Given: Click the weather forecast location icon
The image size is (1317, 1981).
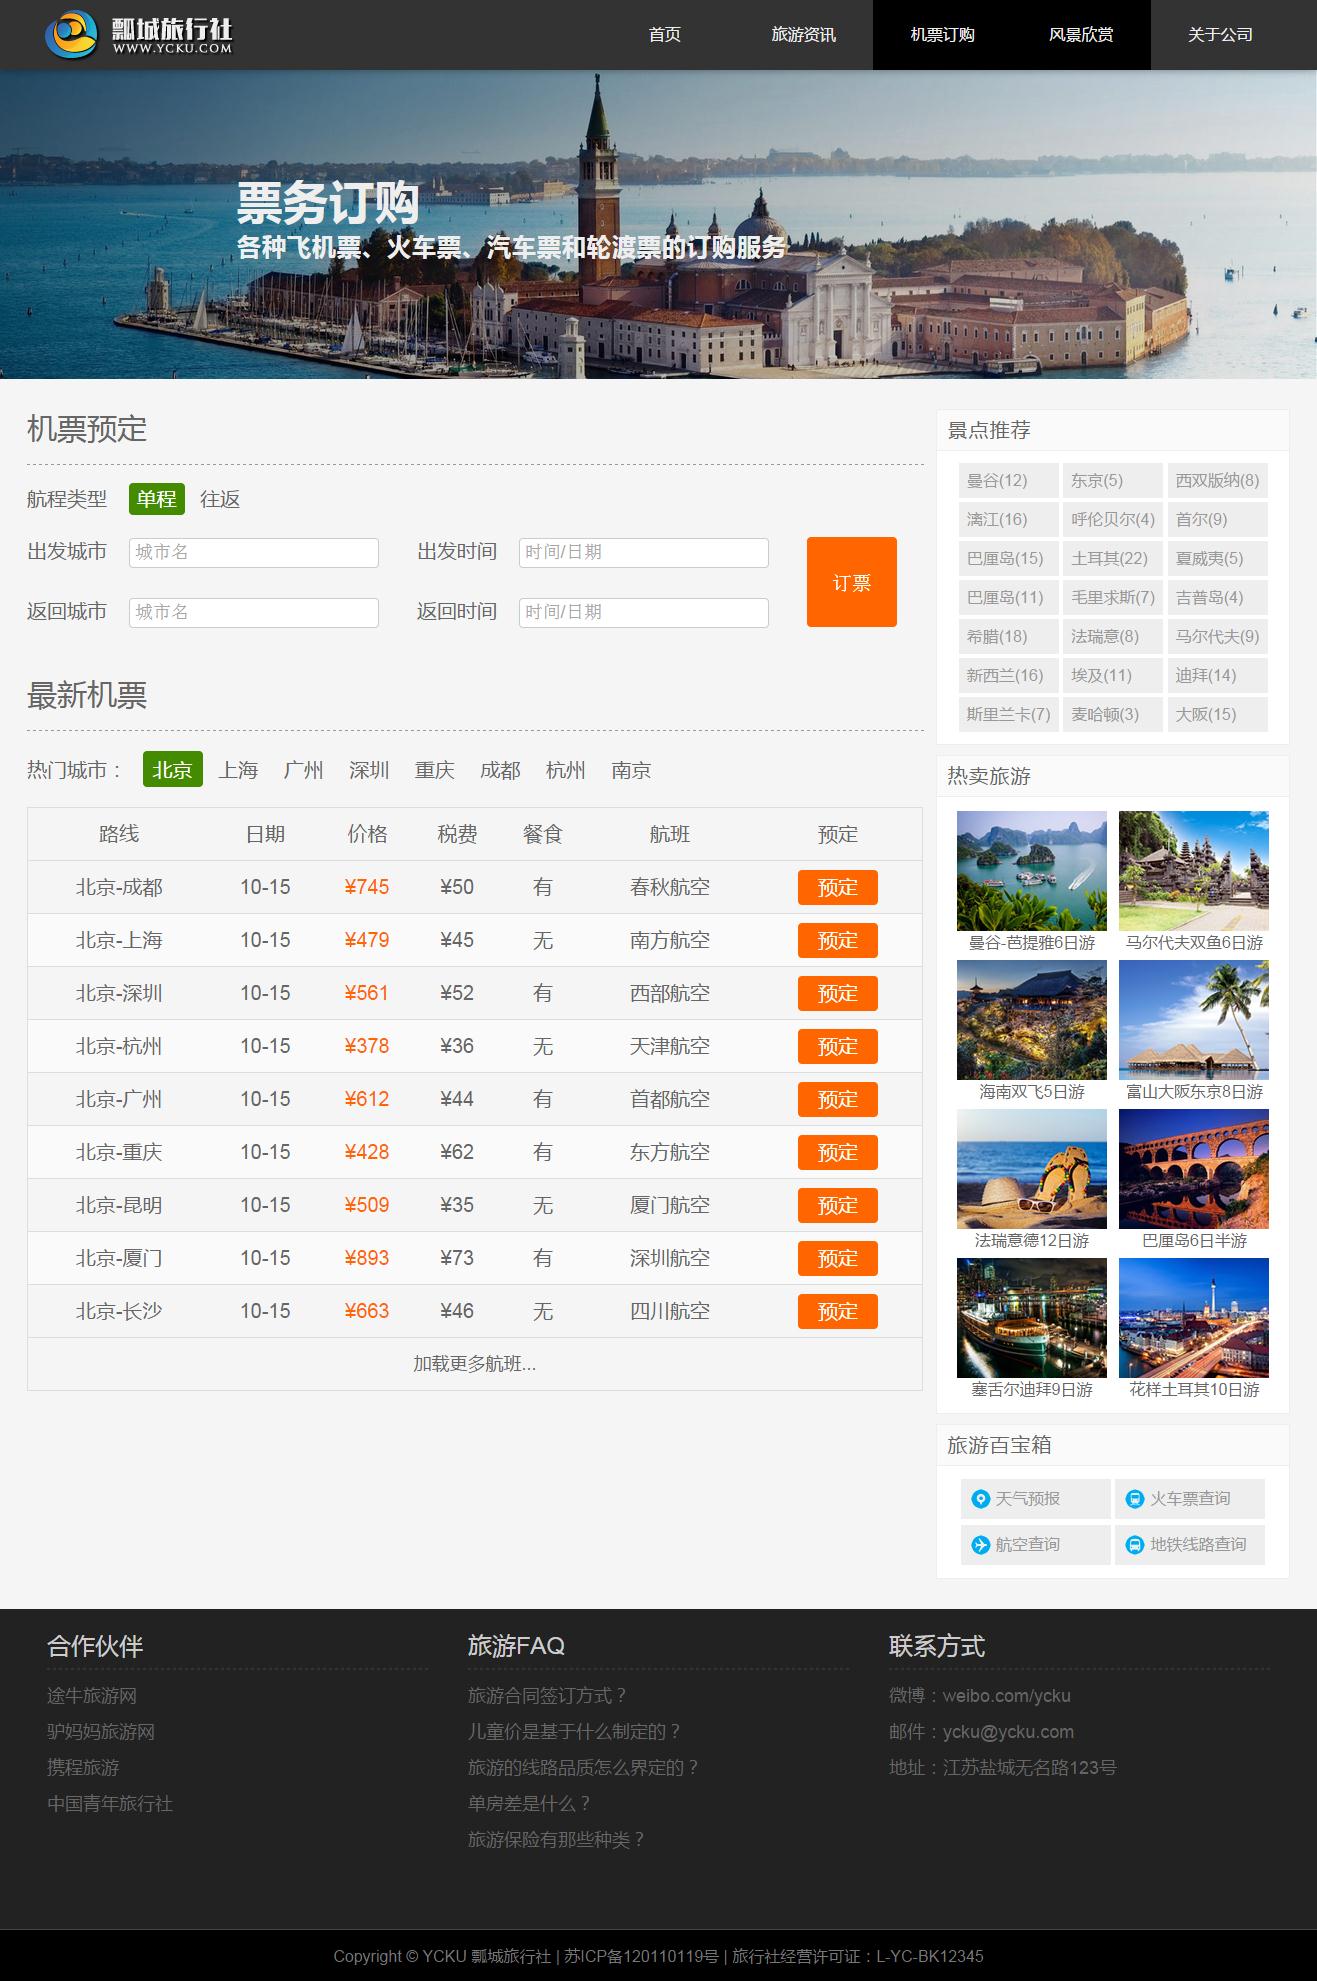Looking at the screenshot, I should tap(980, 1499).
